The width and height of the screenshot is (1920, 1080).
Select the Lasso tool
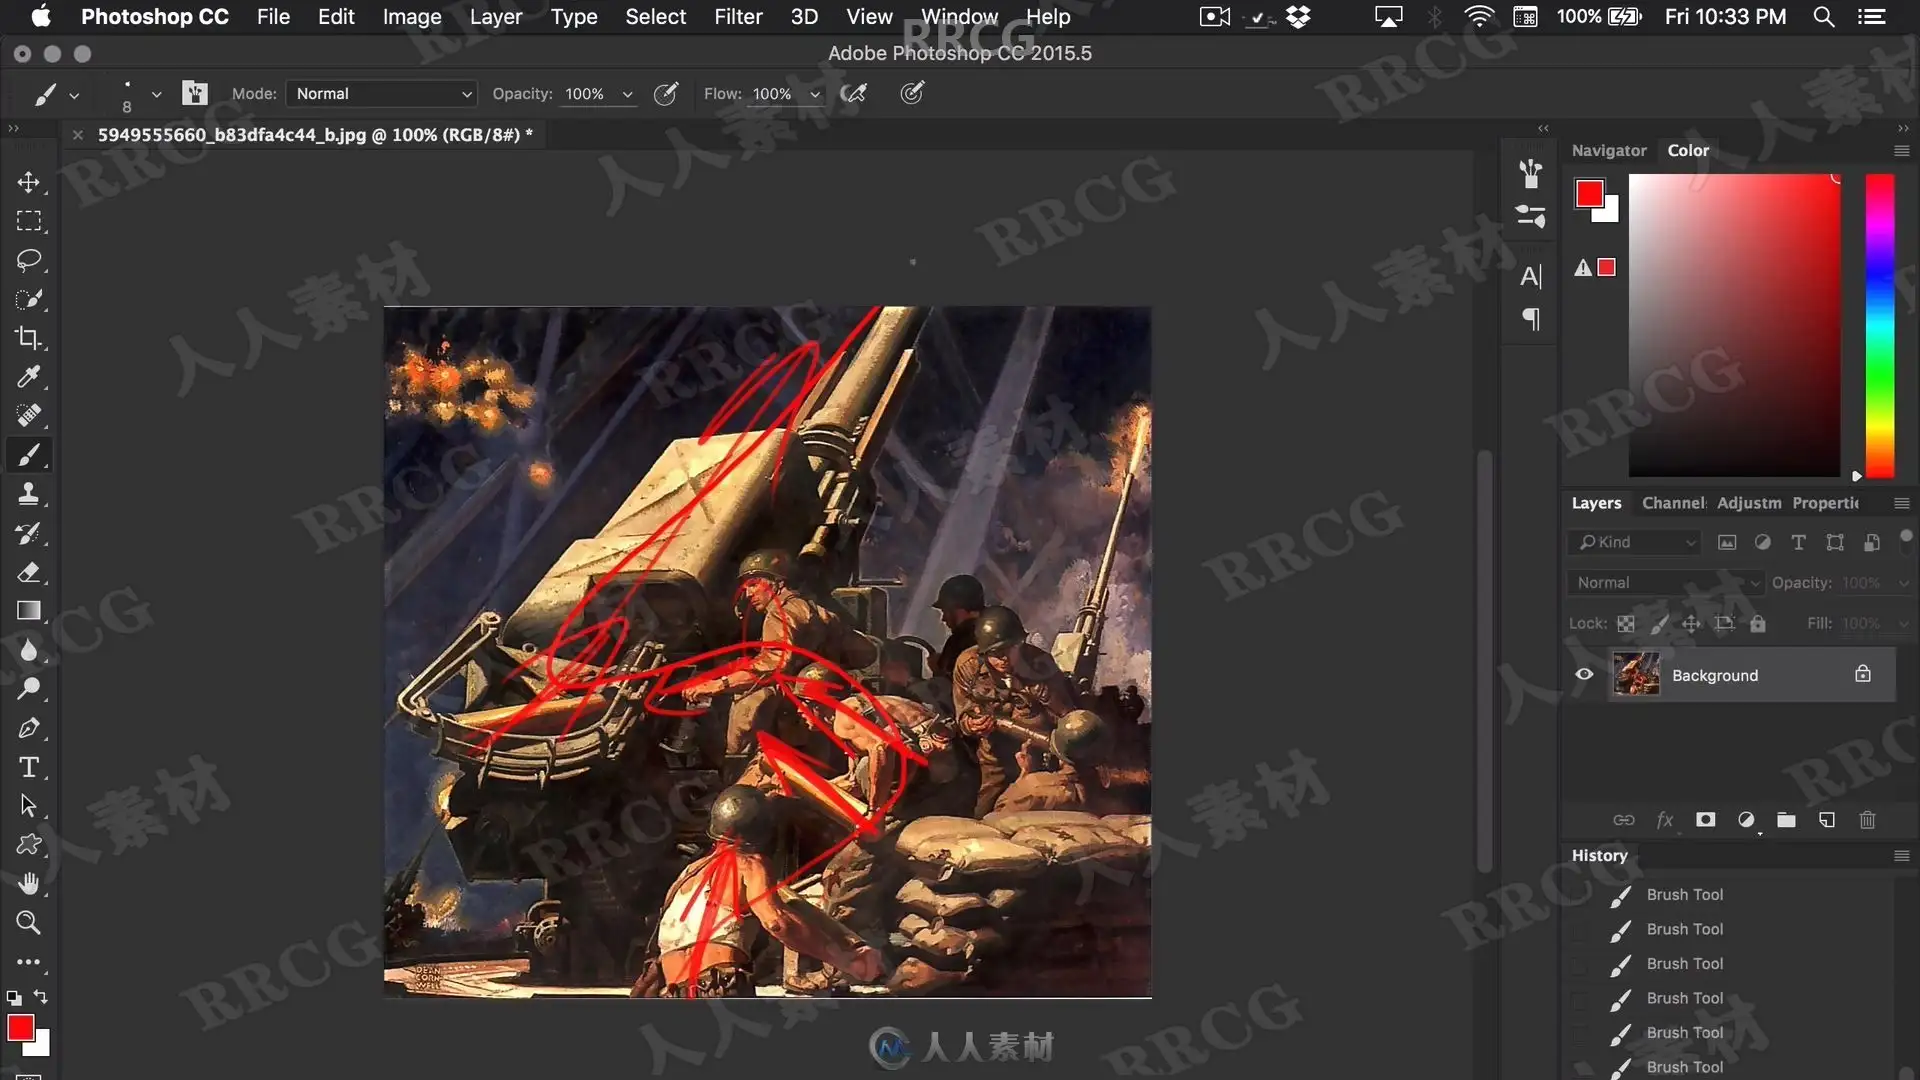28,260
